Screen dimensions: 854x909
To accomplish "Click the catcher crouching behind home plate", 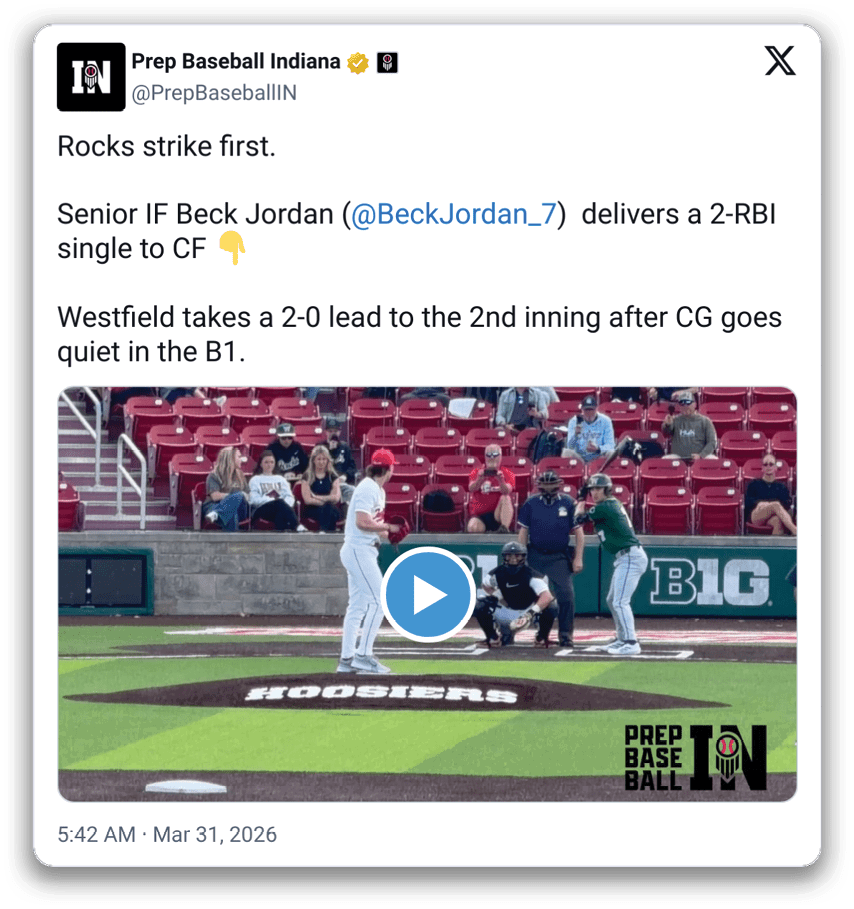I will coord(515,595).
